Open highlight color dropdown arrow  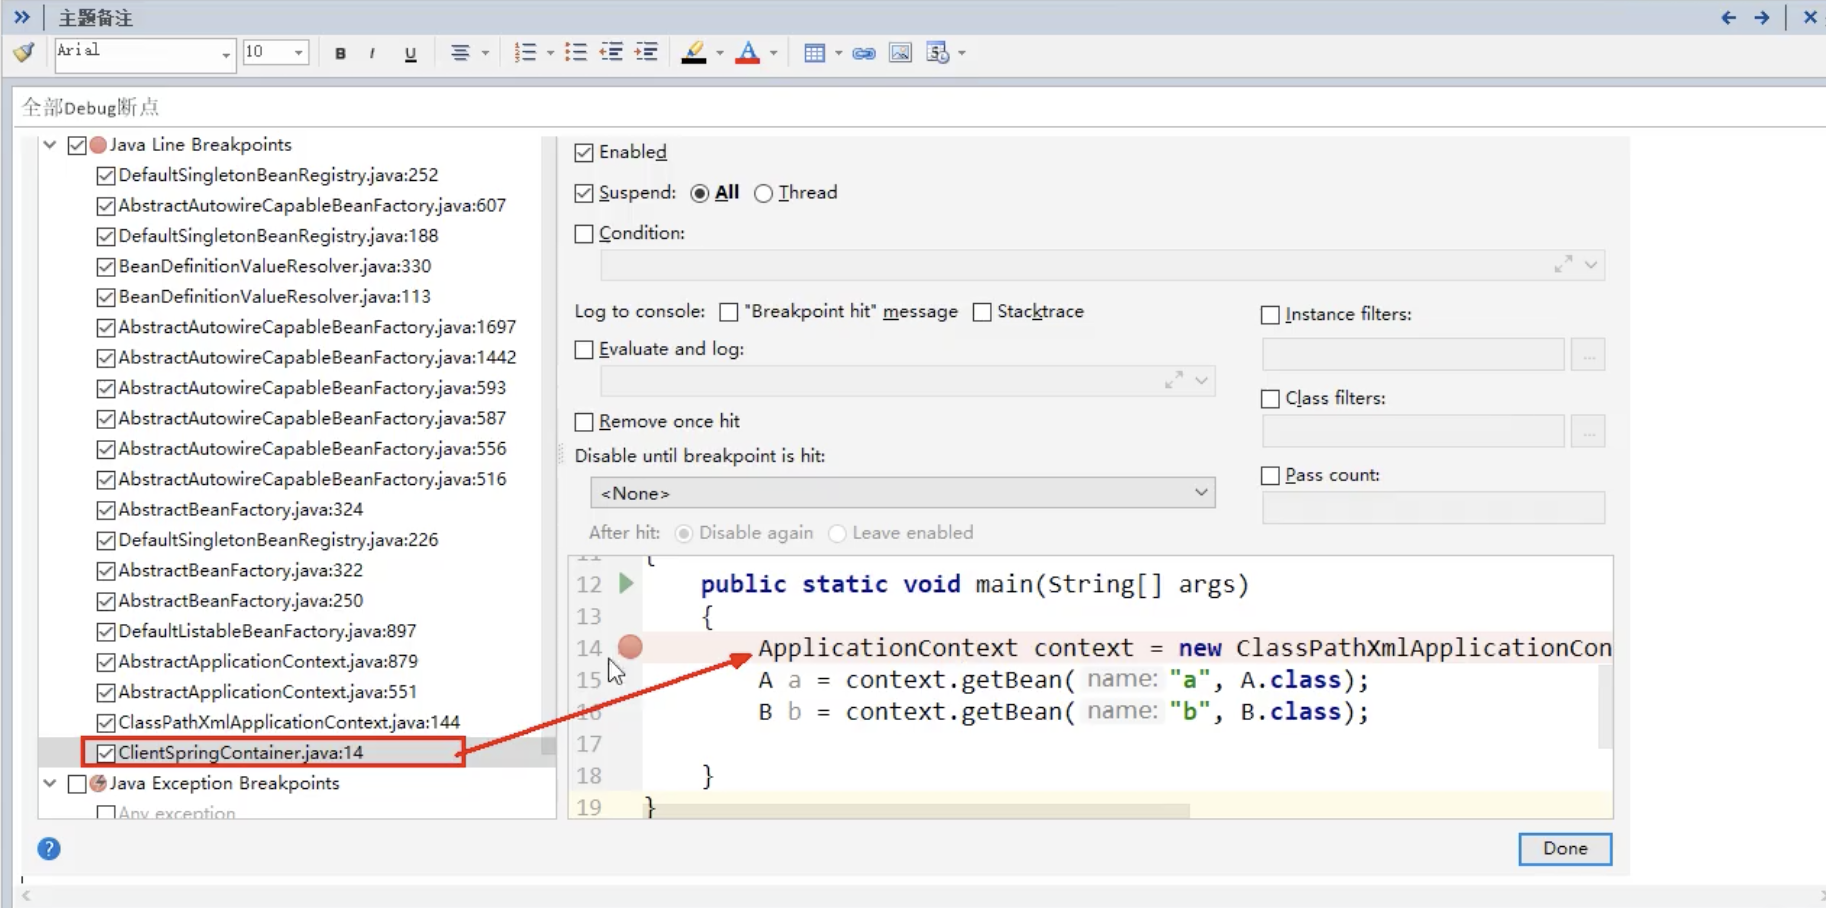pos(720,53)
